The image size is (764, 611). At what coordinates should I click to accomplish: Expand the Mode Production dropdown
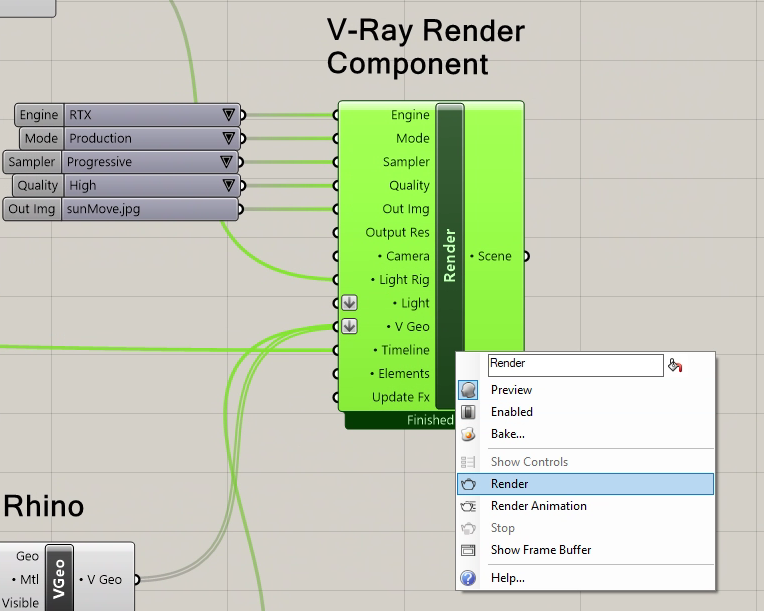(x=228, y=138)
